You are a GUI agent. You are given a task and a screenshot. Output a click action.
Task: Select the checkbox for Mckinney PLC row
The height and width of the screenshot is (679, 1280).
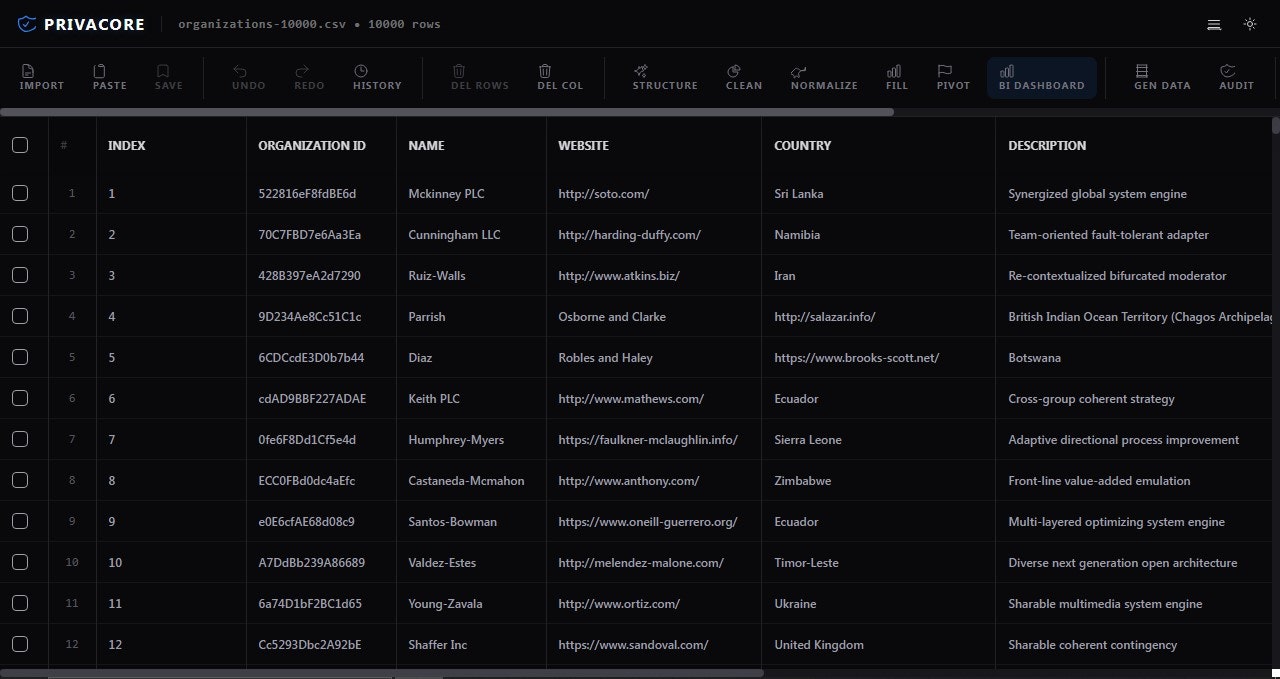click(20, 193)
